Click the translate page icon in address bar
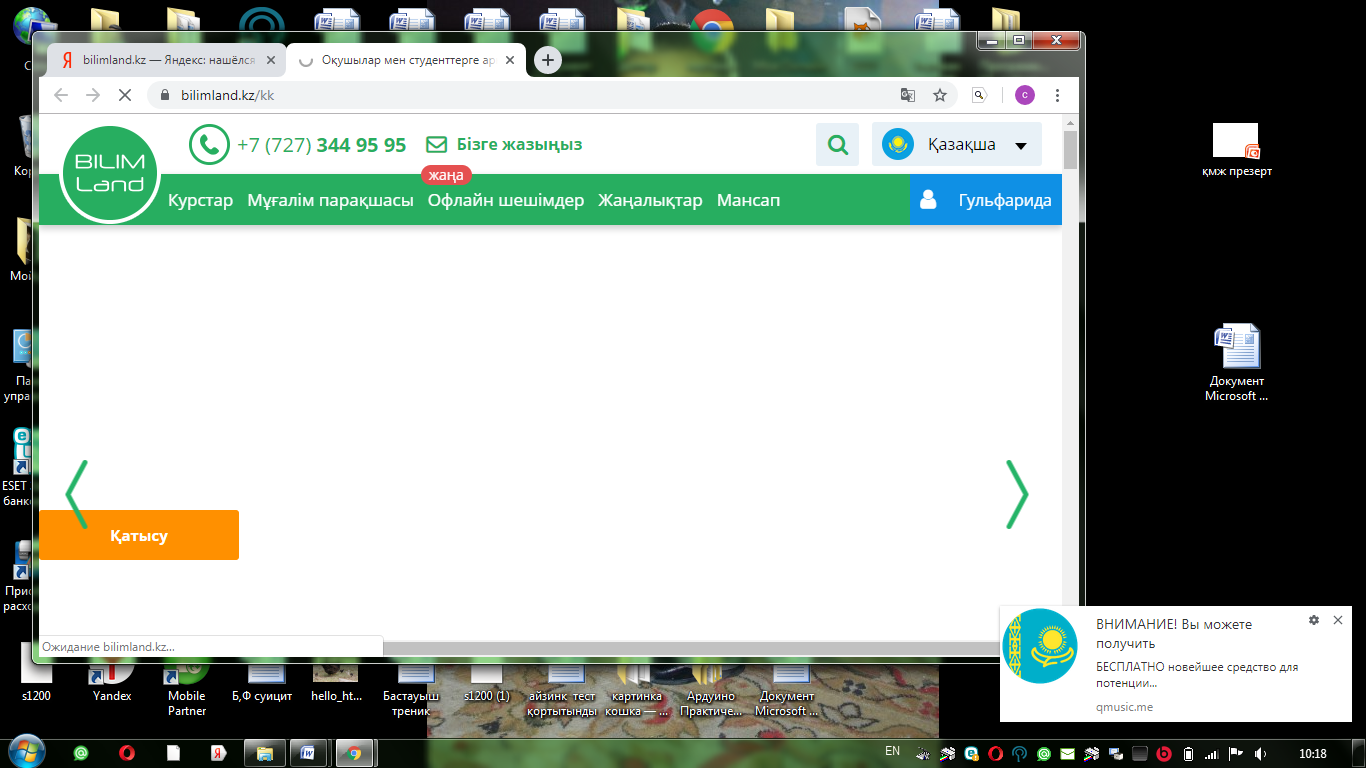1366x768 pixels. coord(907,95)
